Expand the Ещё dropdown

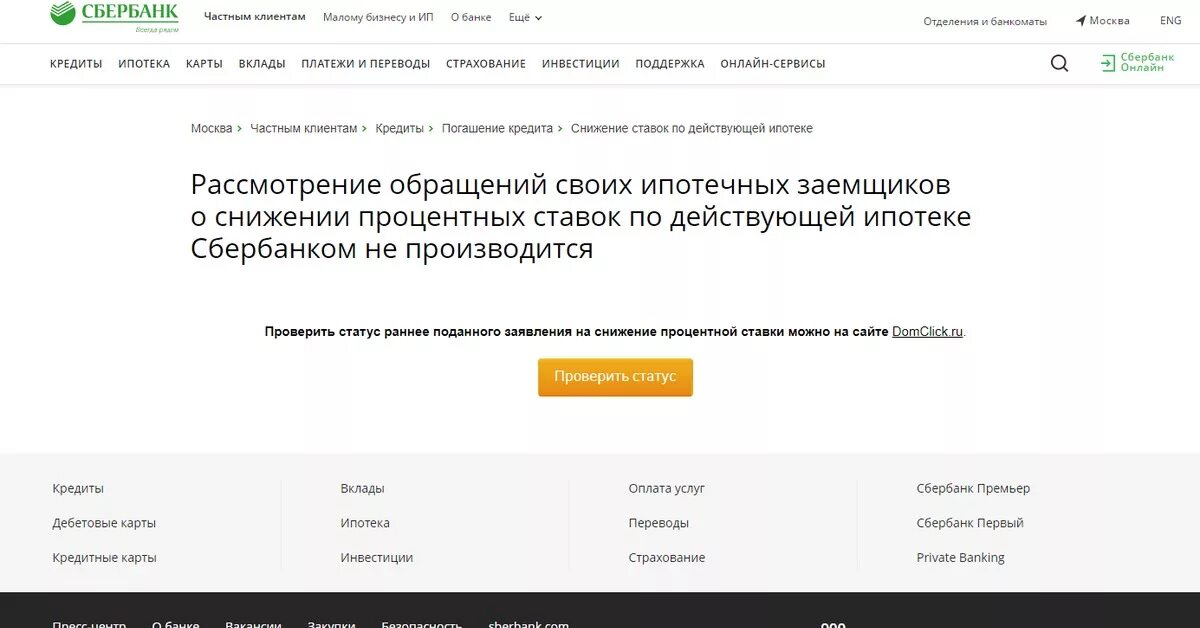point(525,18)
